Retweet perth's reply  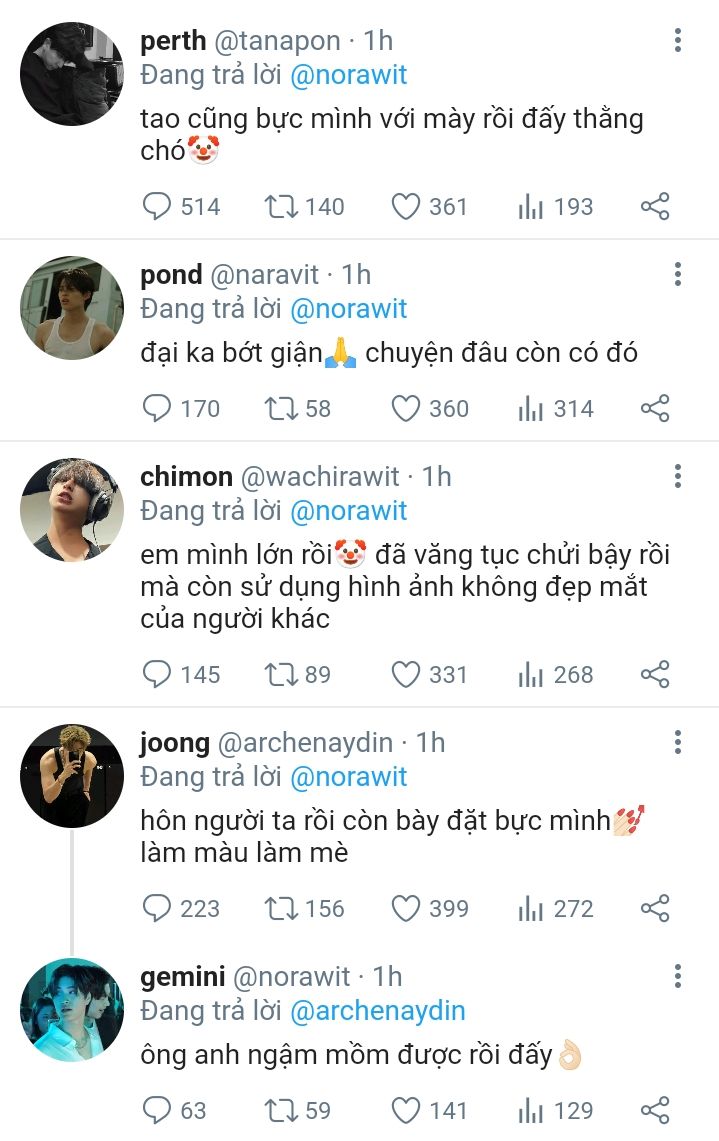pos(279,207)
